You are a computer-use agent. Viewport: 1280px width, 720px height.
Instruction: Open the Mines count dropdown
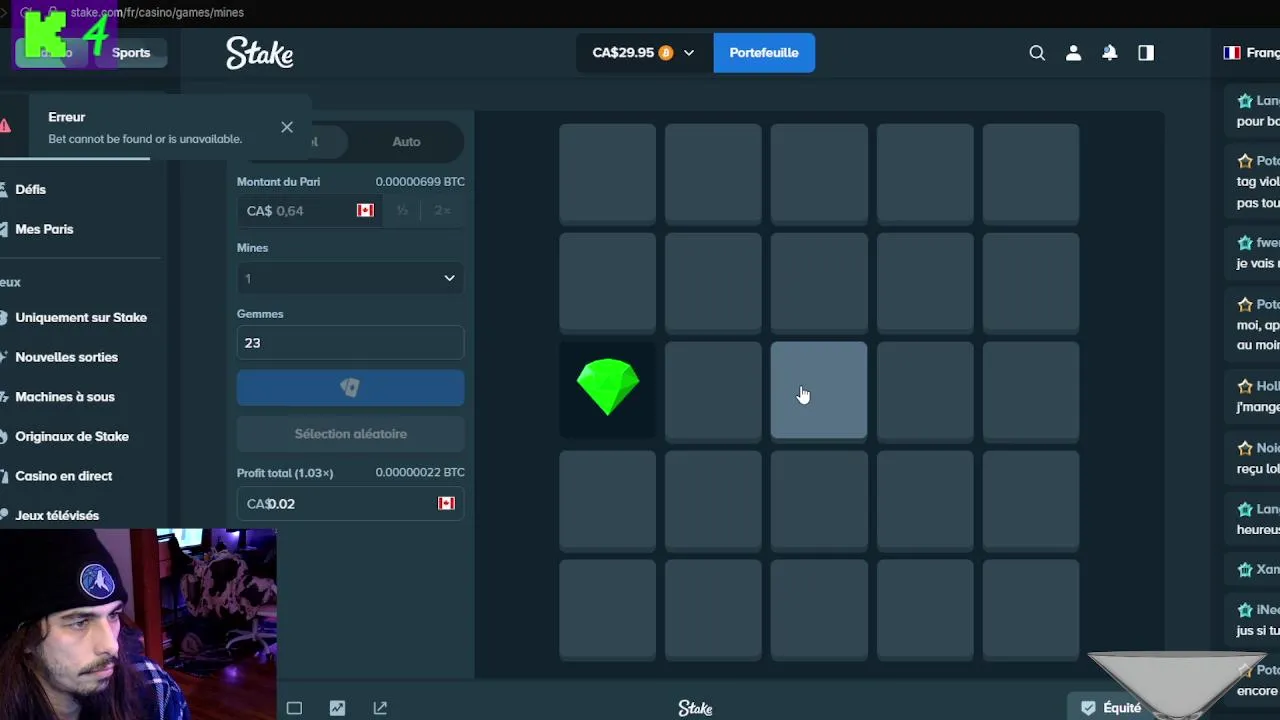point(350,278)
